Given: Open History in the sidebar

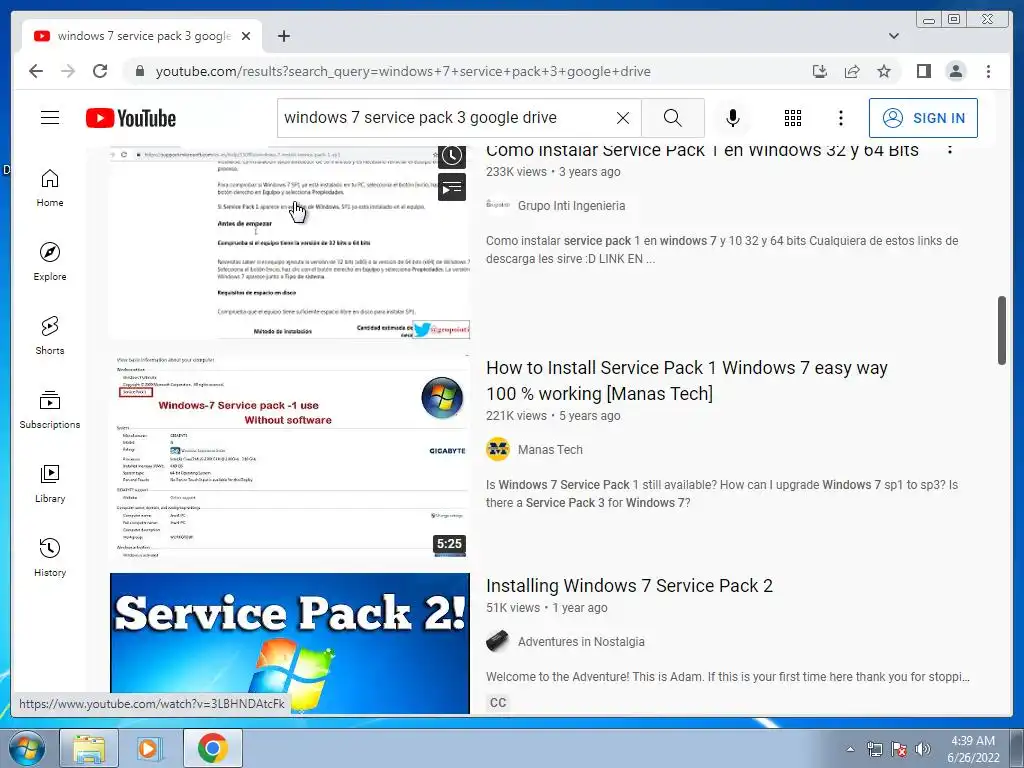Looking at the screenshot, I should click(50, 557).
